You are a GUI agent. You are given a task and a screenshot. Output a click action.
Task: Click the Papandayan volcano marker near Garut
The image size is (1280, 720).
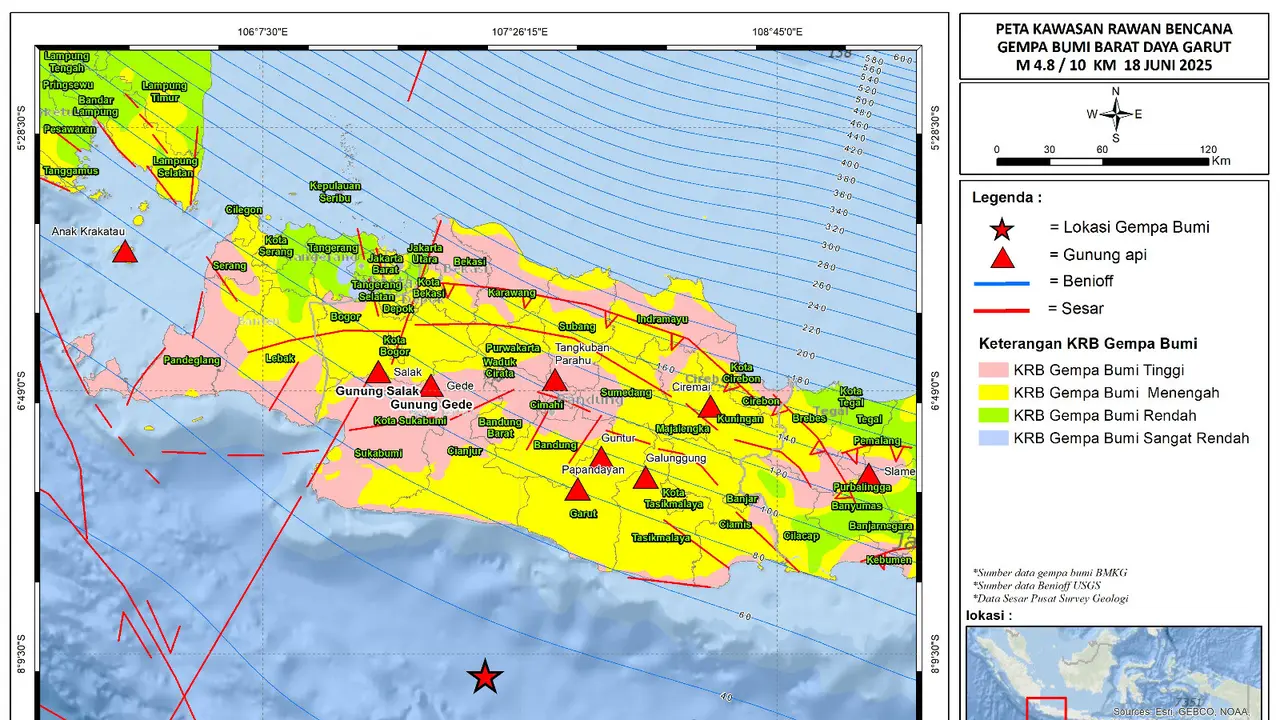(576, 489)
